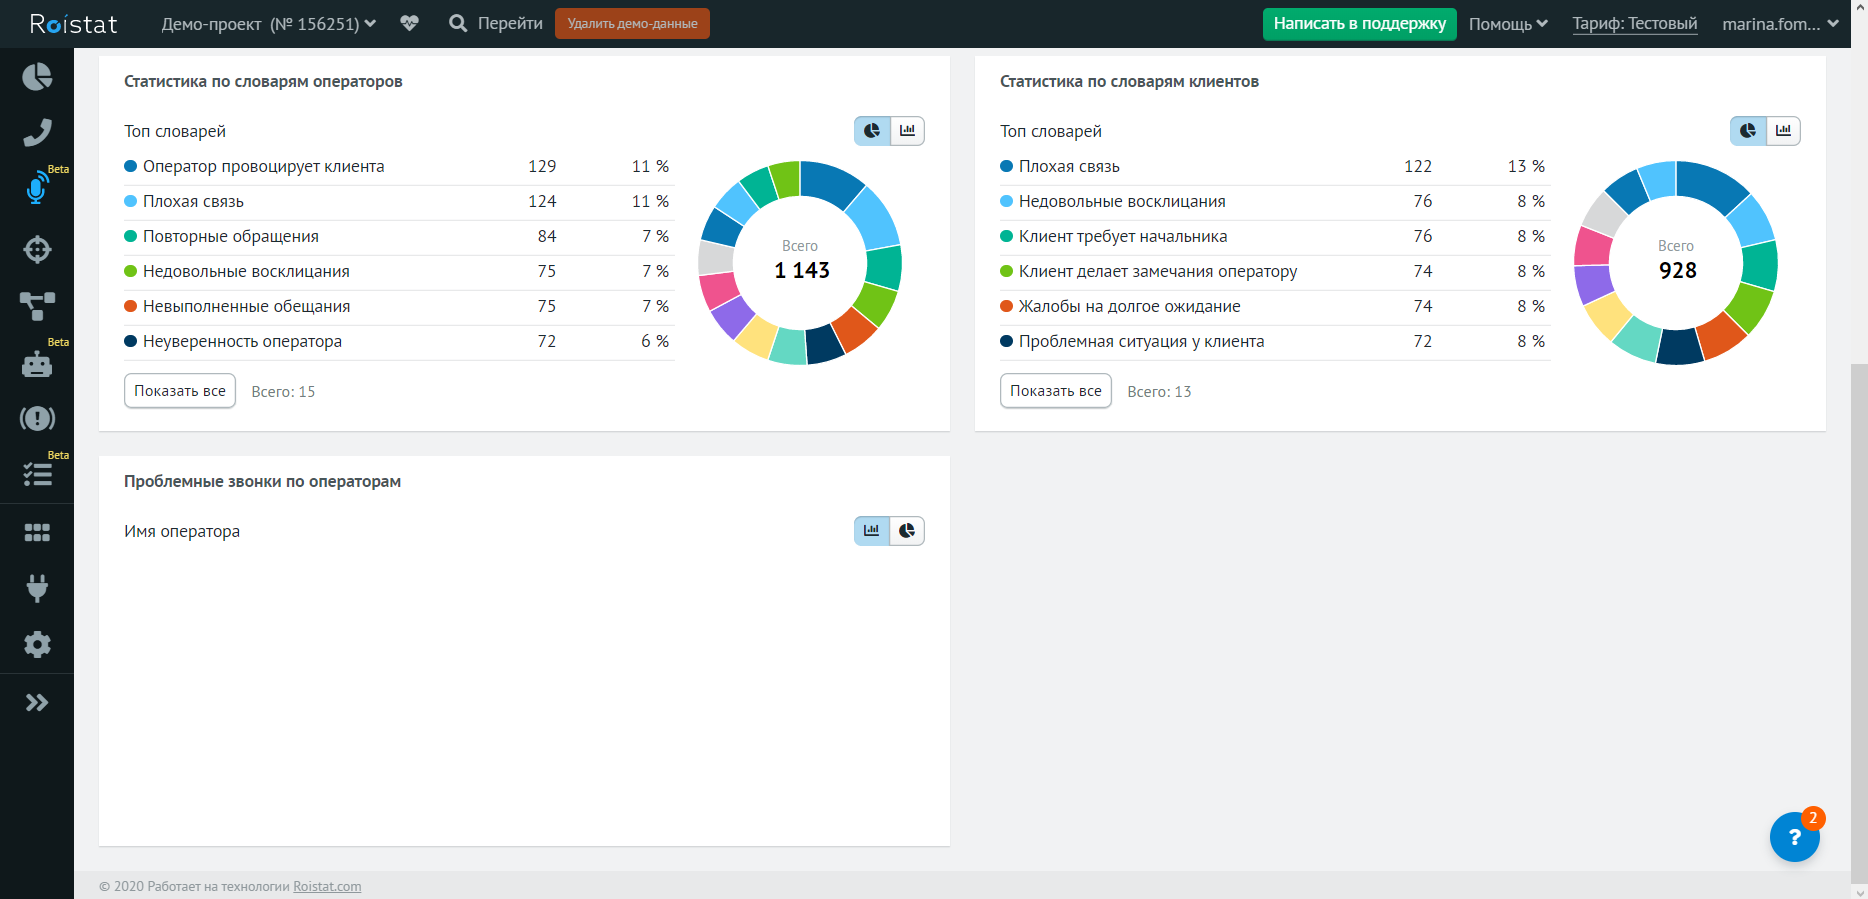Viewport: 1868px width, 899px height.
Task: Open the robot bot sidebar icon
Action: pos(37,364)
